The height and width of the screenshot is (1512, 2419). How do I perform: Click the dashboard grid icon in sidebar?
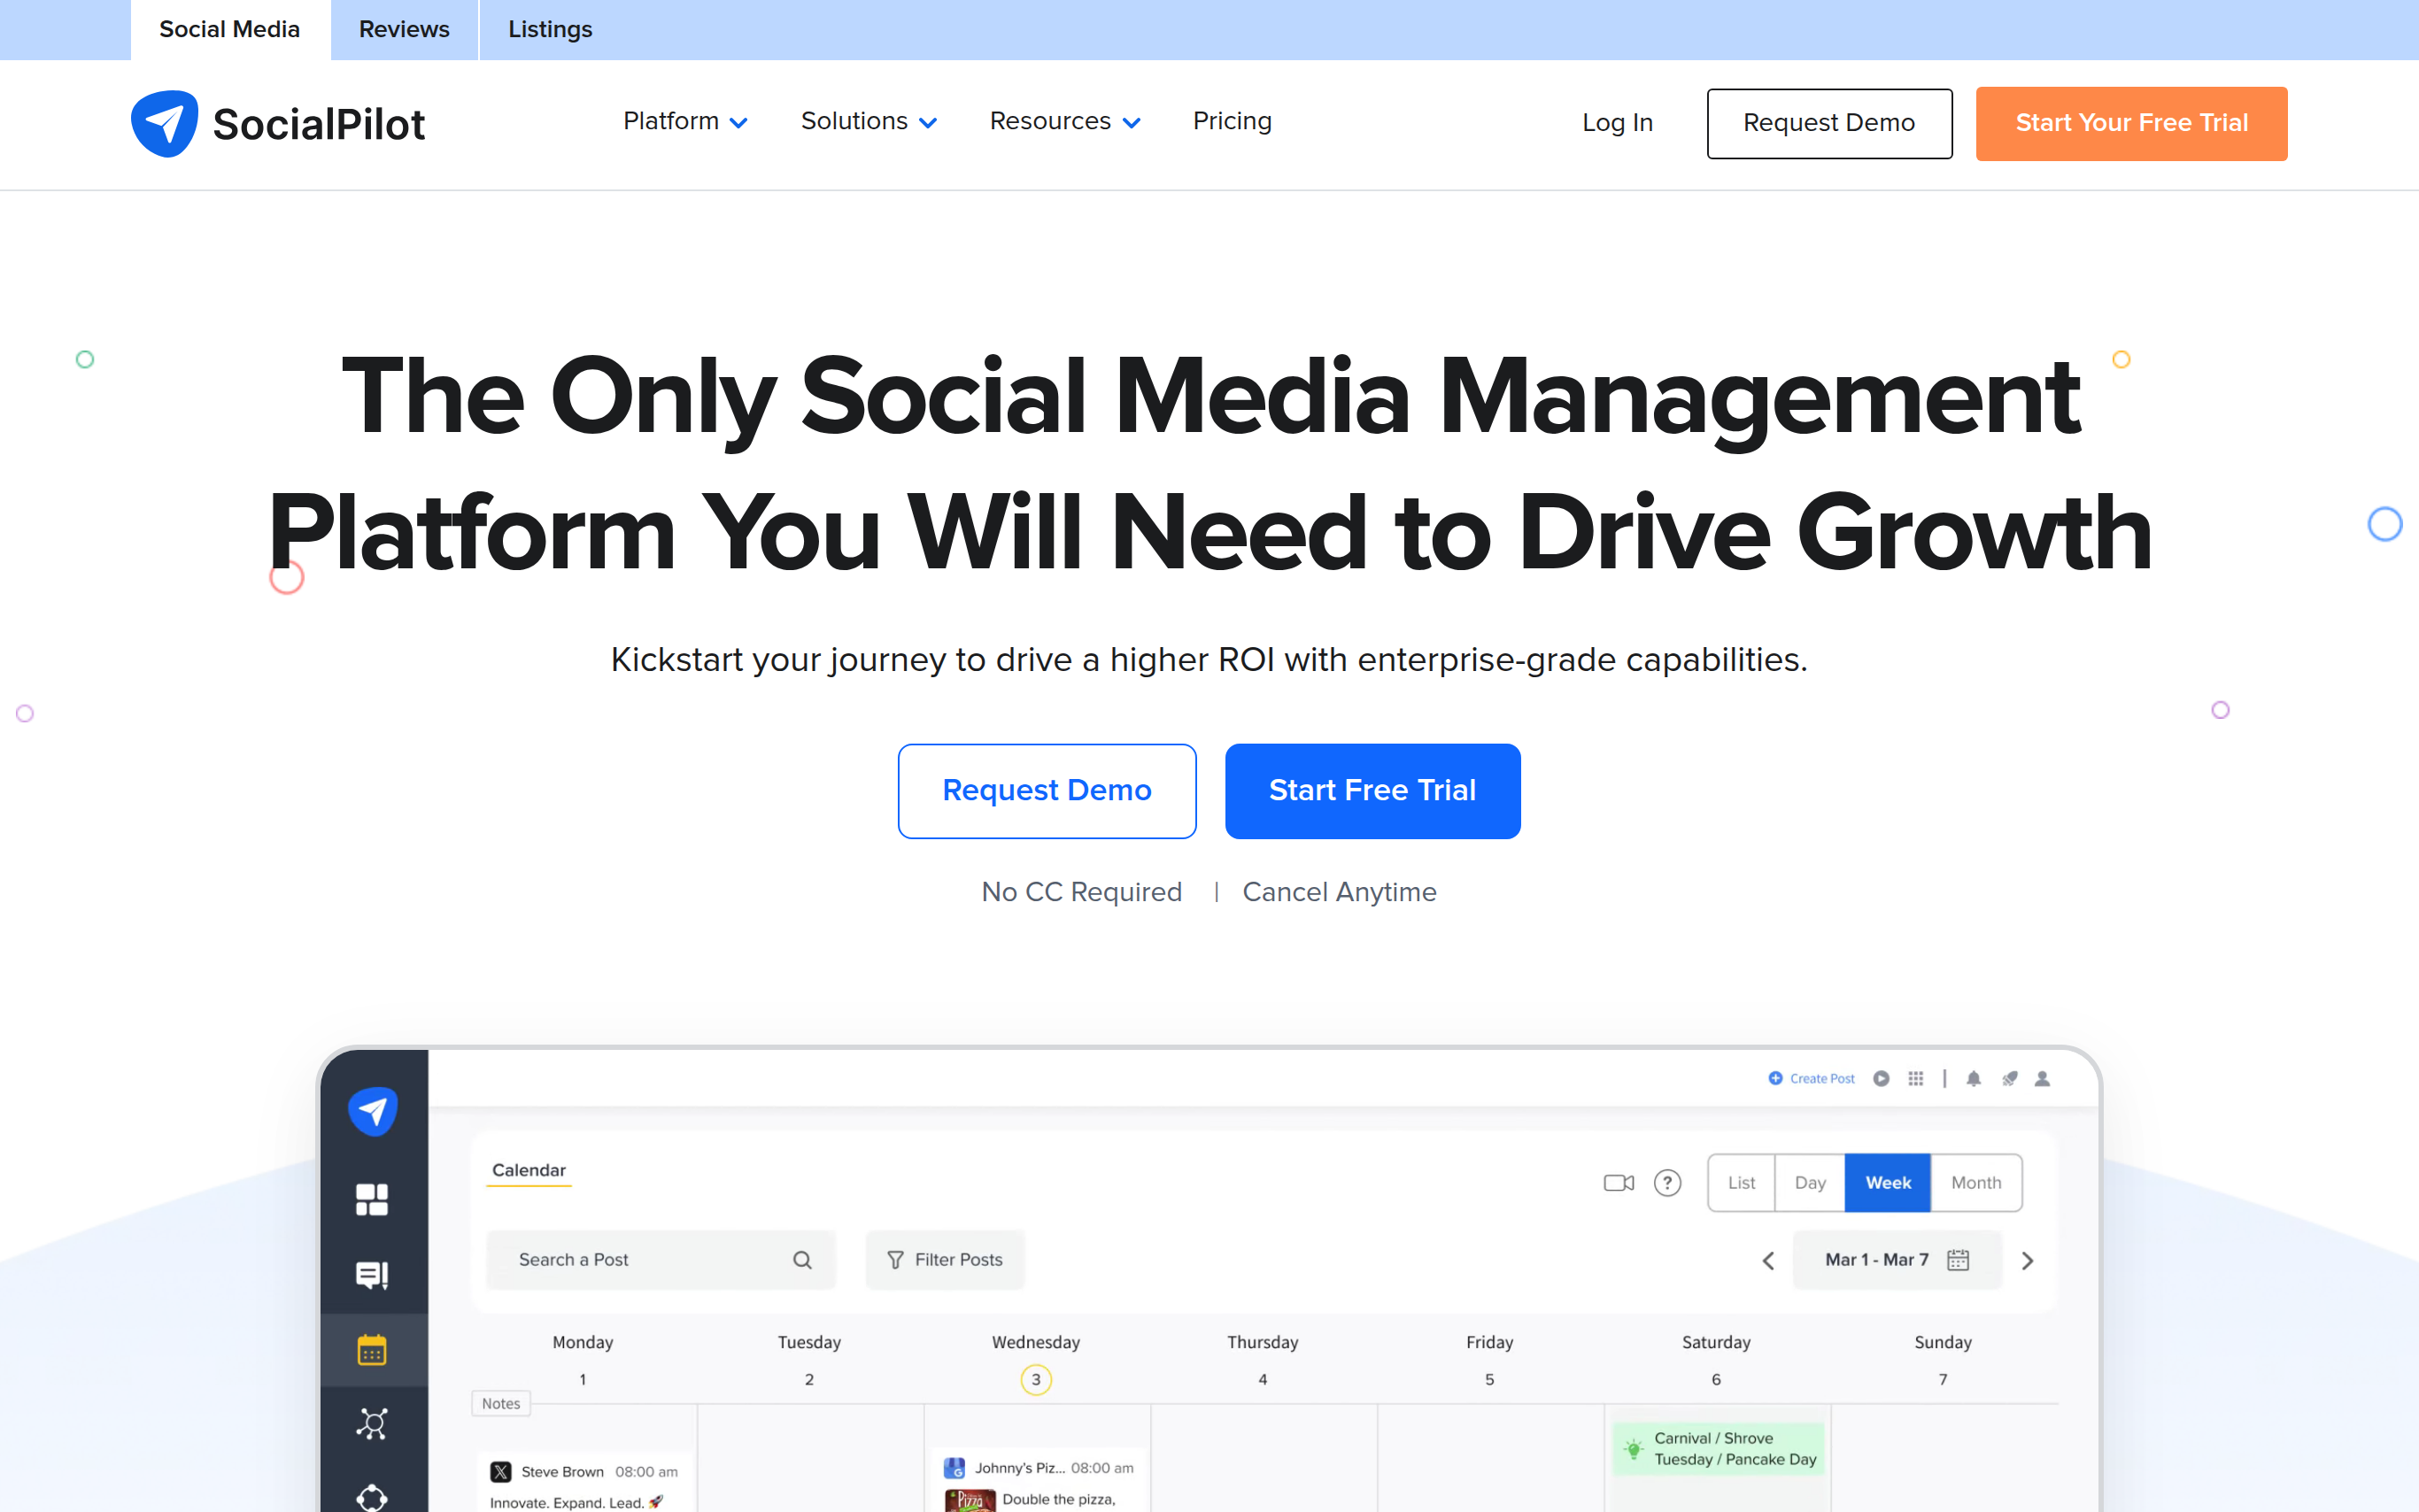(x=372, y=1199)
